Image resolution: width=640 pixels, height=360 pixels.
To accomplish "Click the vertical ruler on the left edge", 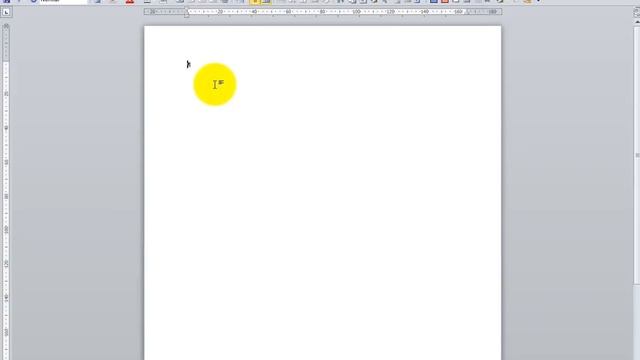I will coord(6,191).
